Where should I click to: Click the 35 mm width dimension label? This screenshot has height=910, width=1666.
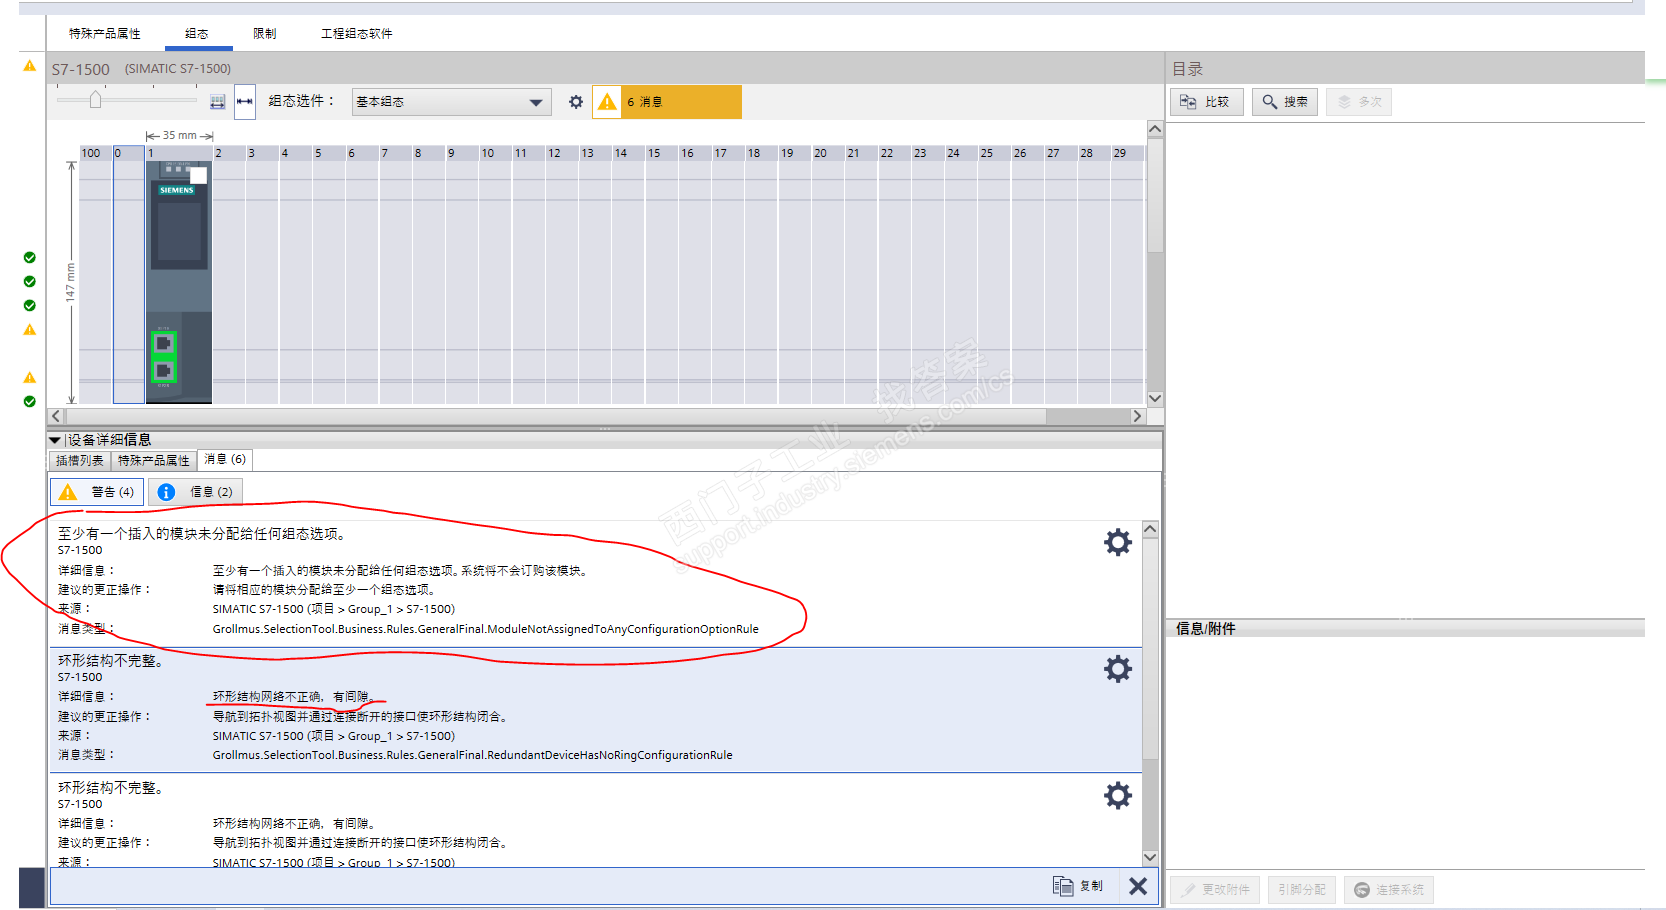(180, 135)
